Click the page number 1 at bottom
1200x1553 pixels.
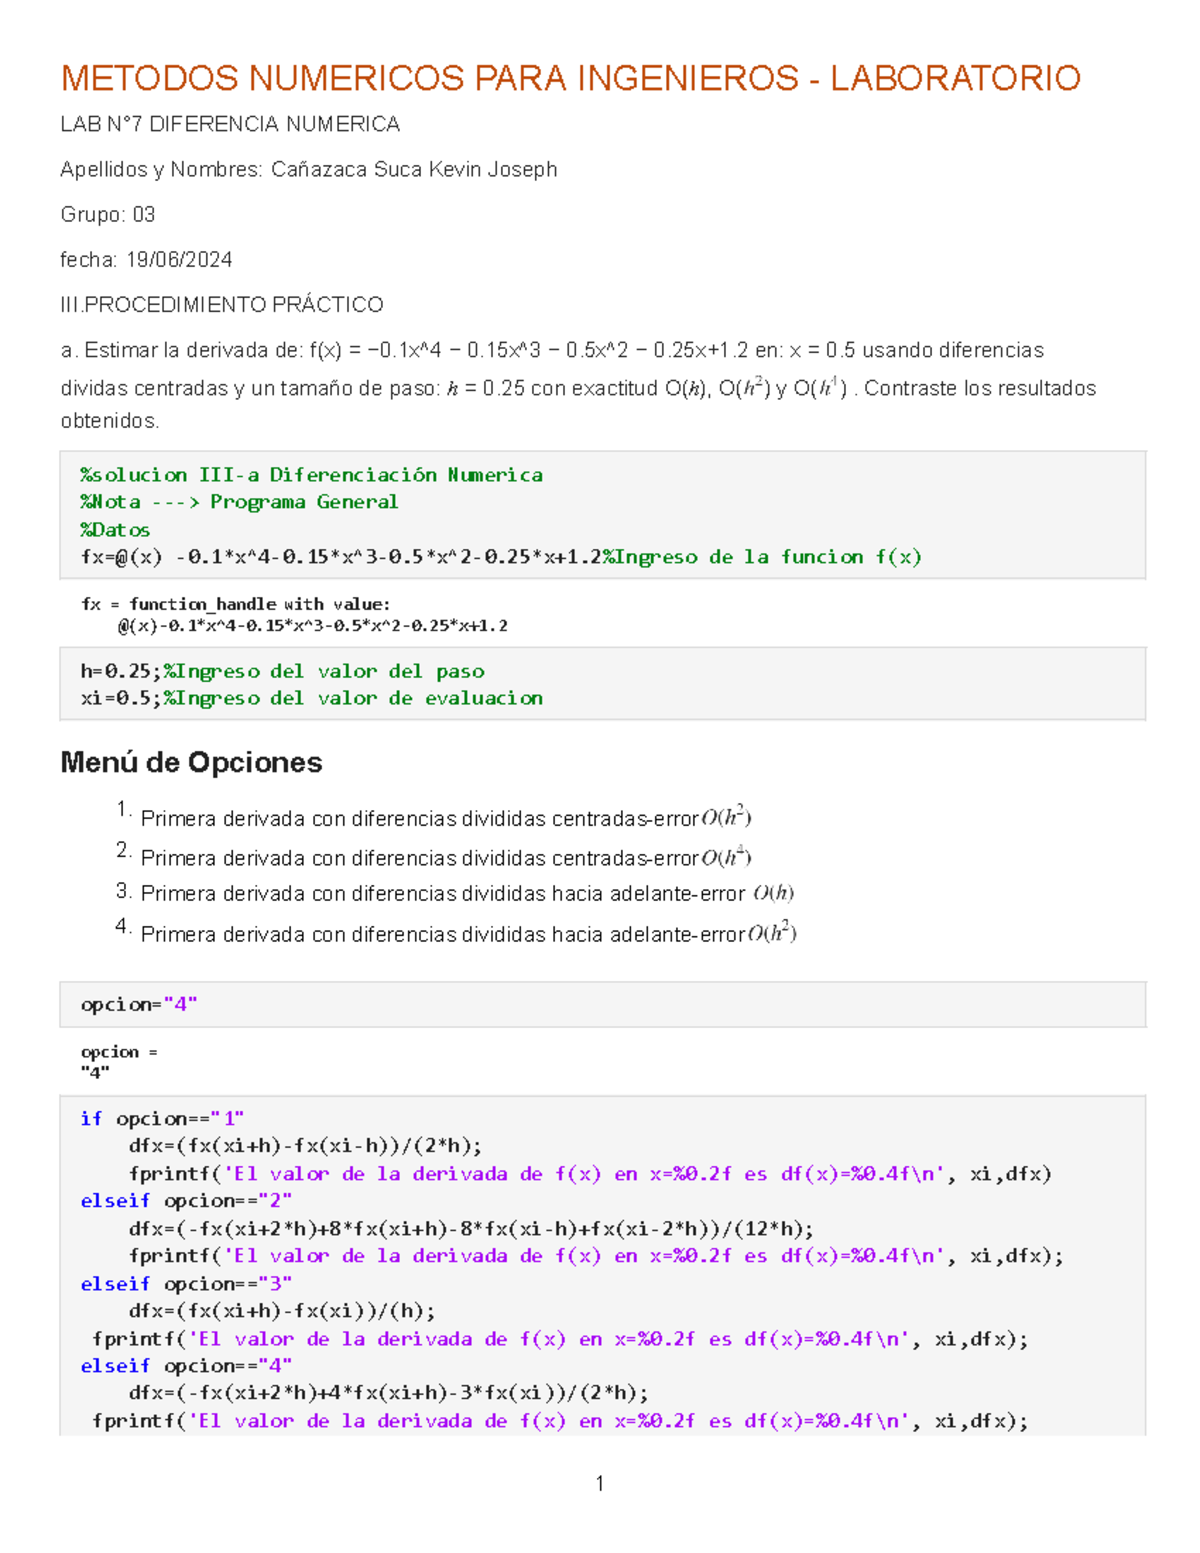(599, 1484)
